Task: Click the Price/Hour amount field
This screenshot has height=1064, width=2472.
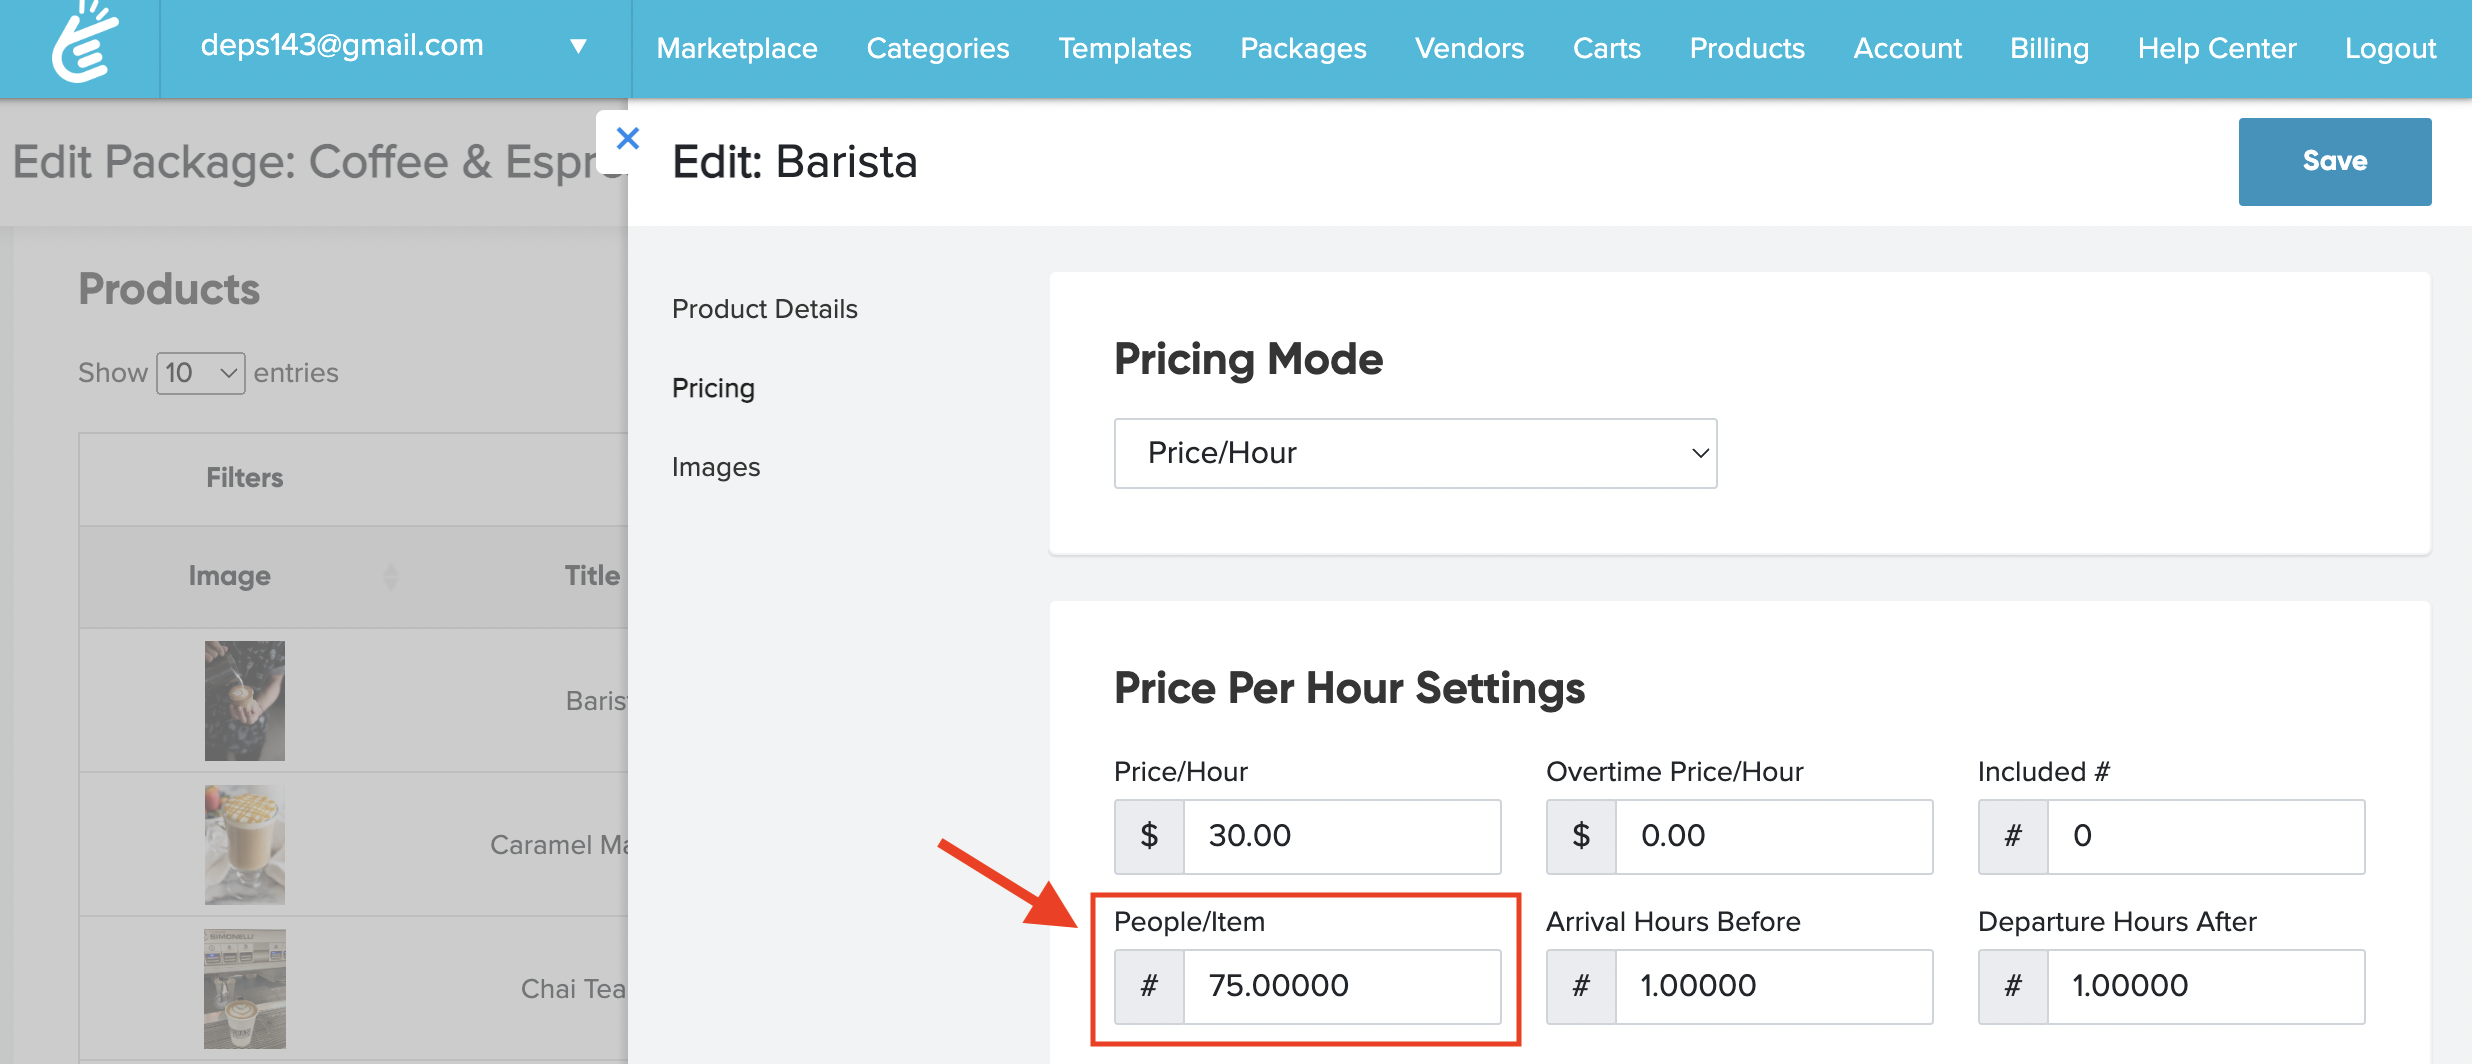Action: [1341, 836]
